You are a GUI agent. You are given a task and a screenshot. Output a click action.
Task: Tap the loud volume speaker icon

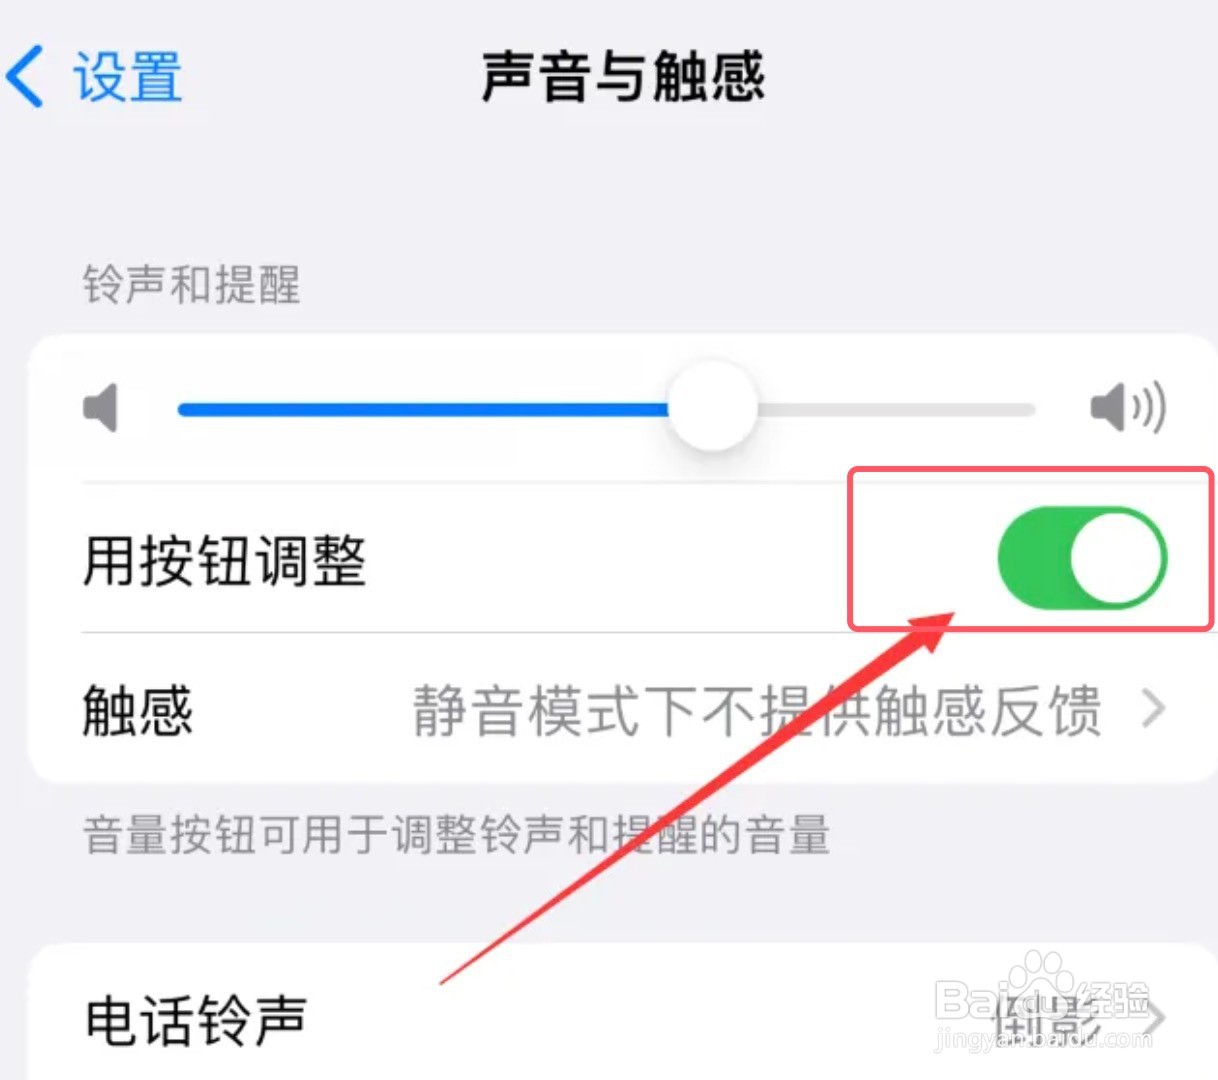(x=1127, y=408)
